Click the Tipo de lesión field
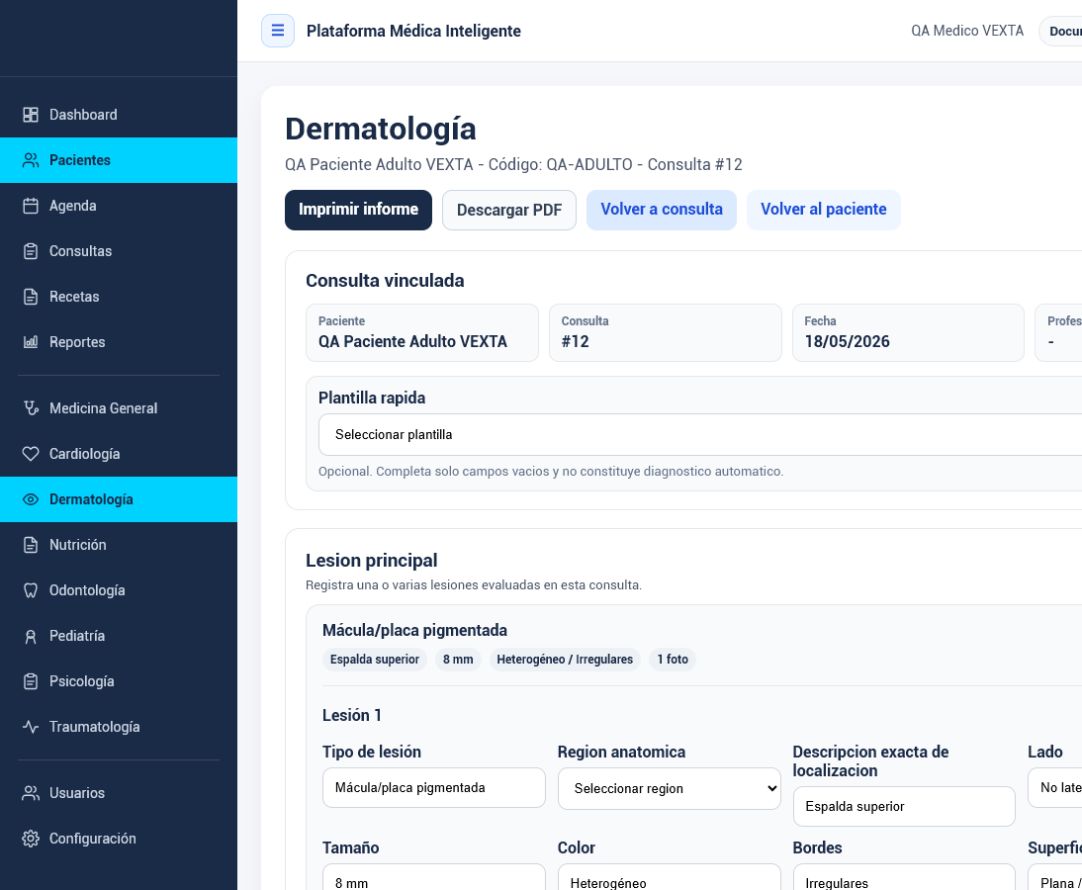The height and width of the screenshot is (890, 1082). coord(433,787)
